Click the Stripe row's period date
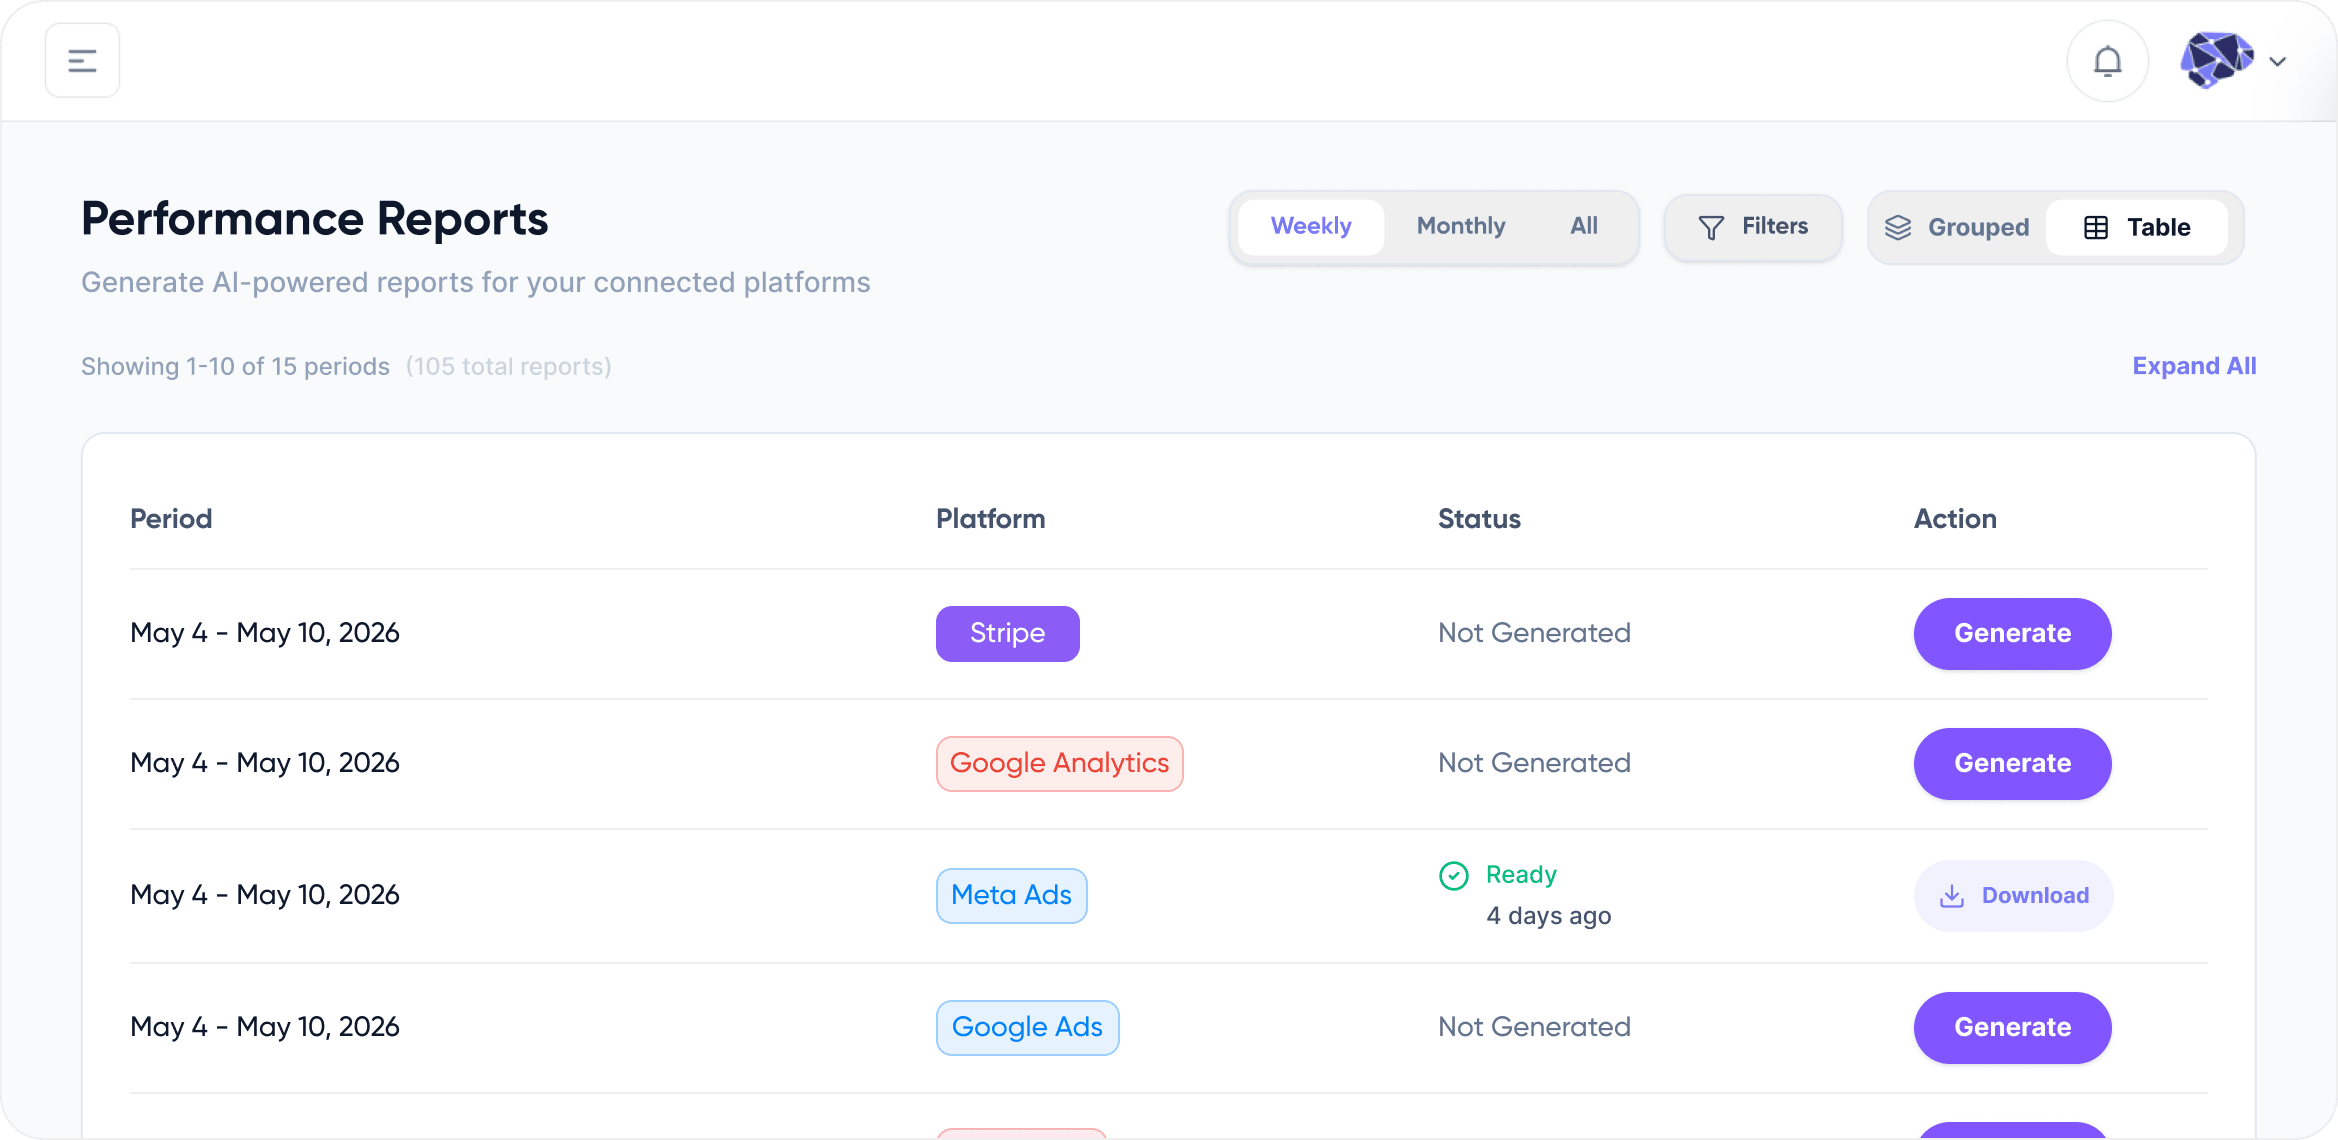The height and width of the screenshot is (1140, 2338). pos(265,633)
